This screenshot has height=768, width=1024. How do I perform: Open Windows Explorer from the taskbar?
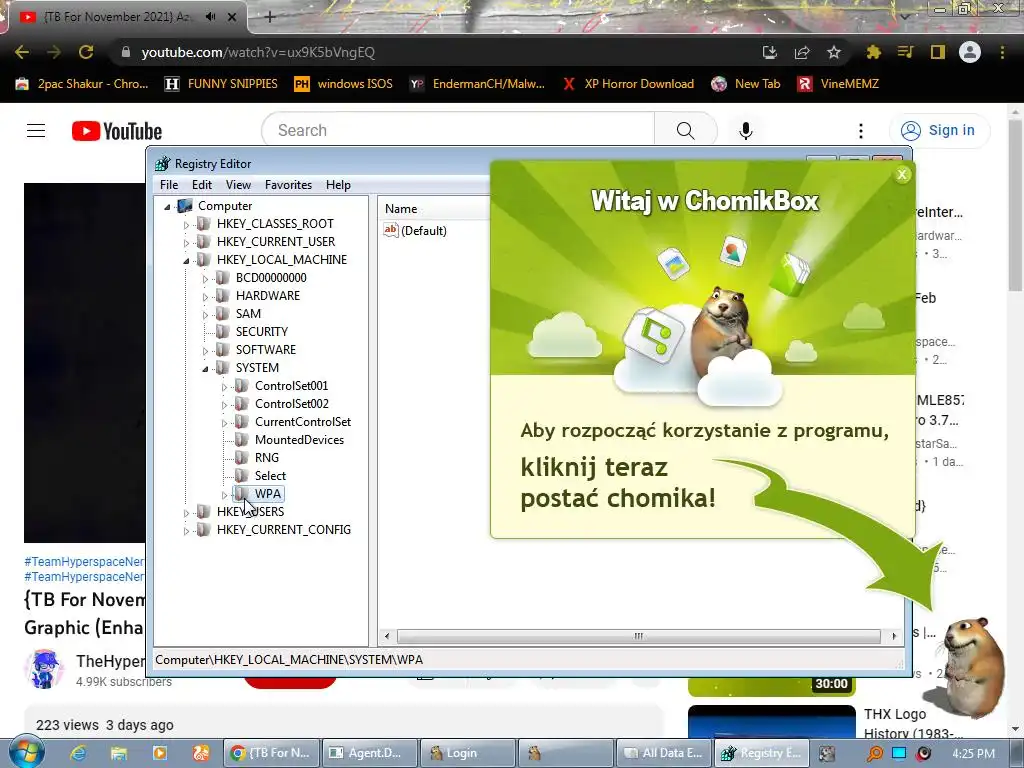coord(118,753)
